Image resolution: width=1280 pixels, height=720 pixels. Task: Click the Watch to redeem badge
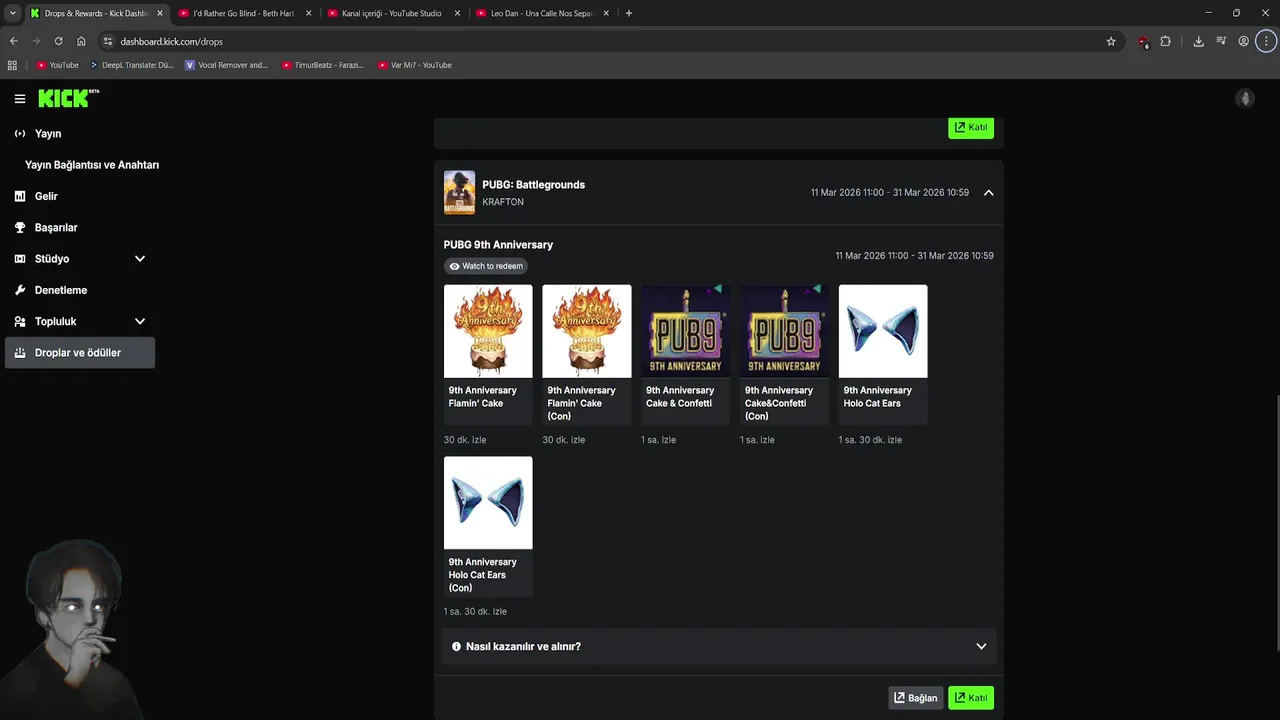click(x=486, y=266)
